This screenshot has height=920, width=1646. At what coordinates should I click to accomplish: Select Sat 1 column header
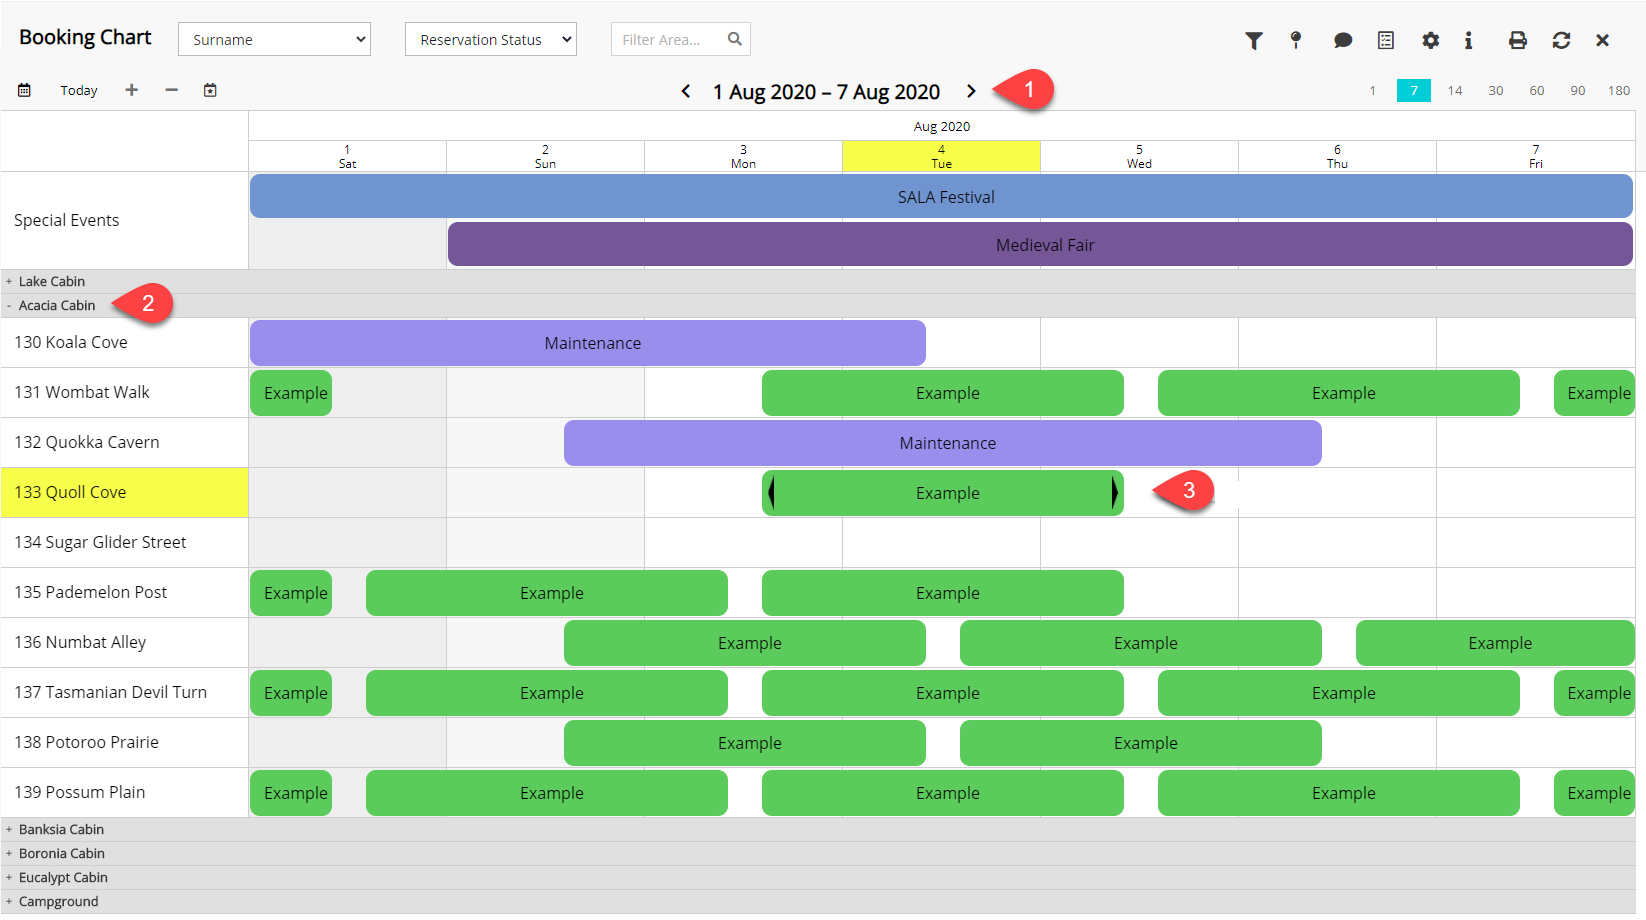point(347,156)
